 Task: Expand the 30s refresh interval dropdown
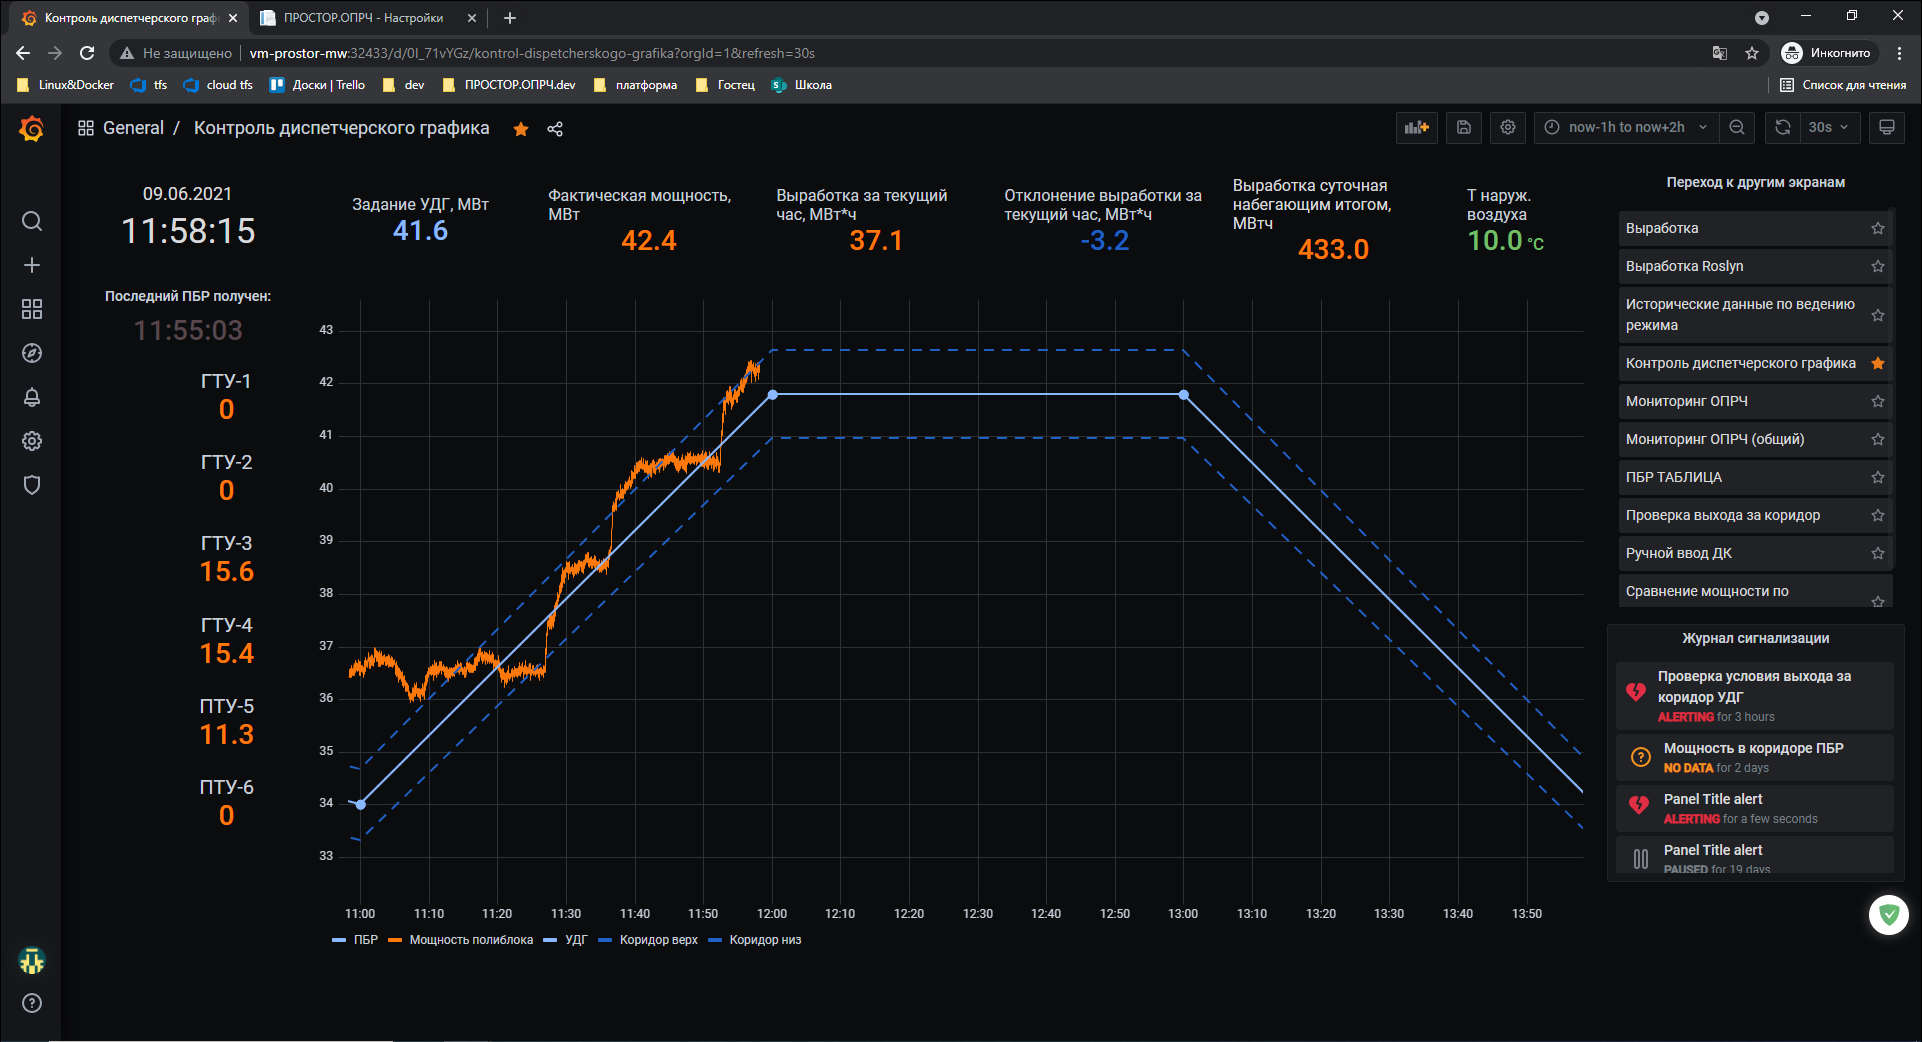[x=1830, y=128]
